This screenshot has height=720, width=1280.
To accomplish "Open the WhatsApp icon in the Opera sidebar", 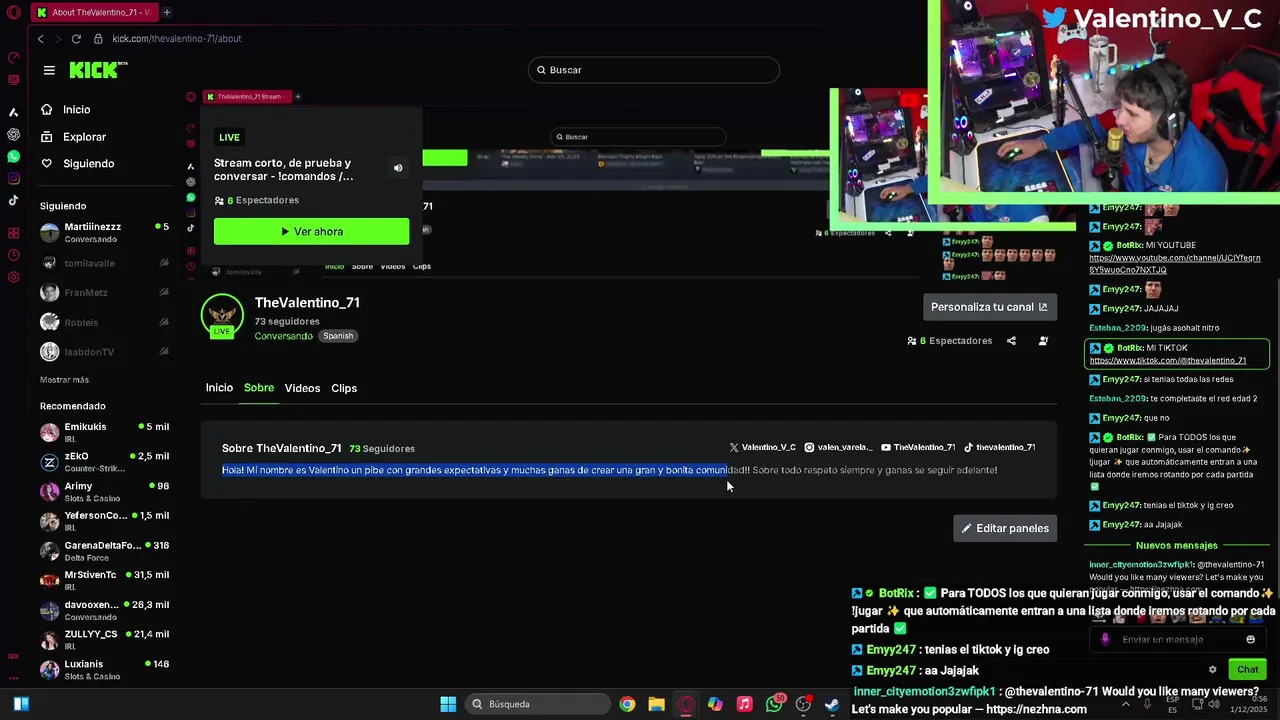I will pos(13,157).
